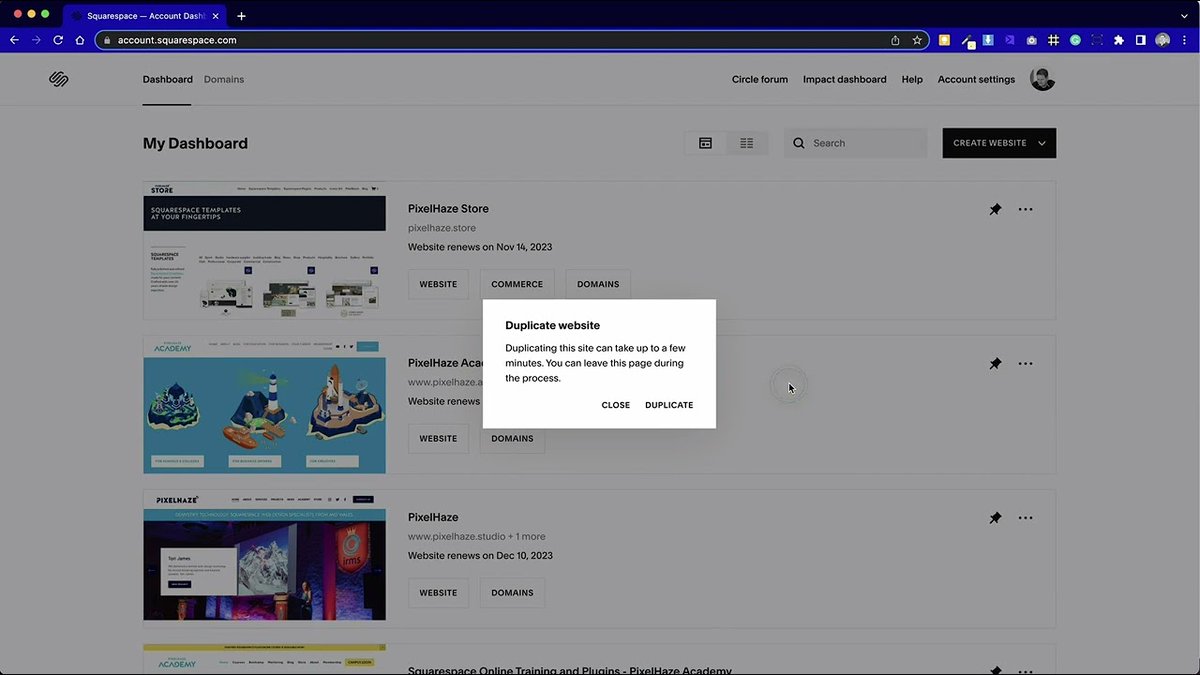1200x675 pixels.
Task: Open more options for PixelHaze website
Action: 1026,518
